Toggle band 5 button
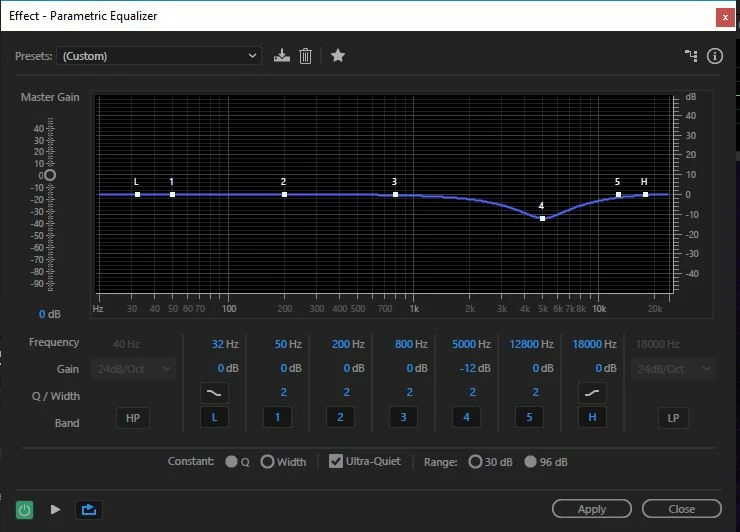Screen dimensions: 740x532 [x=529, y=417]
